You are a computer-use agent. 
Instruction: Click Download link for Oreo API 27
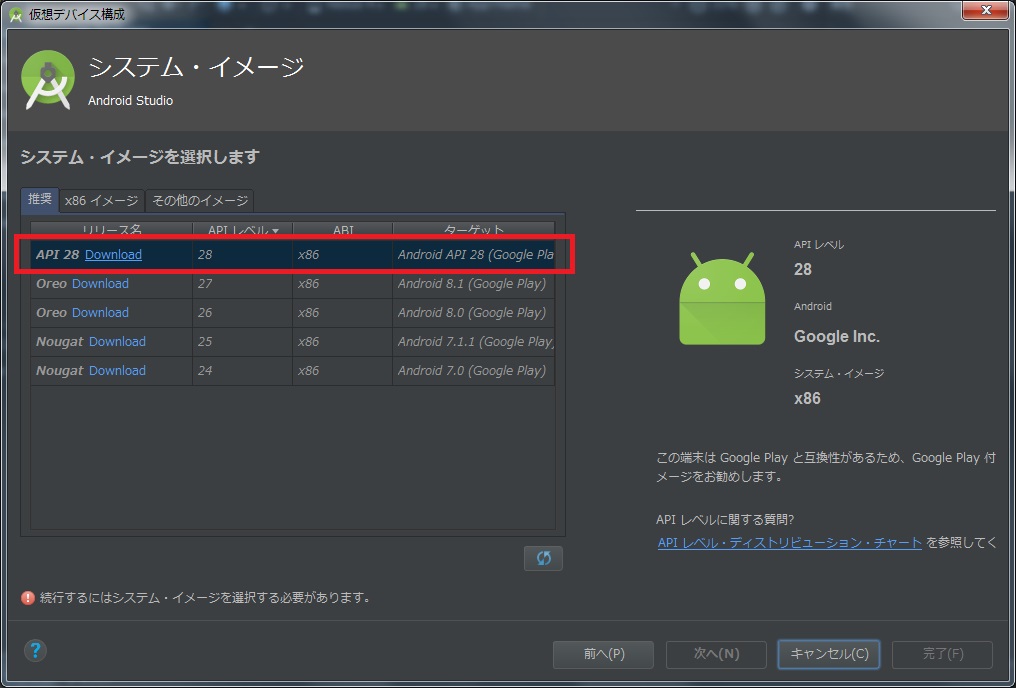(100, 284)
